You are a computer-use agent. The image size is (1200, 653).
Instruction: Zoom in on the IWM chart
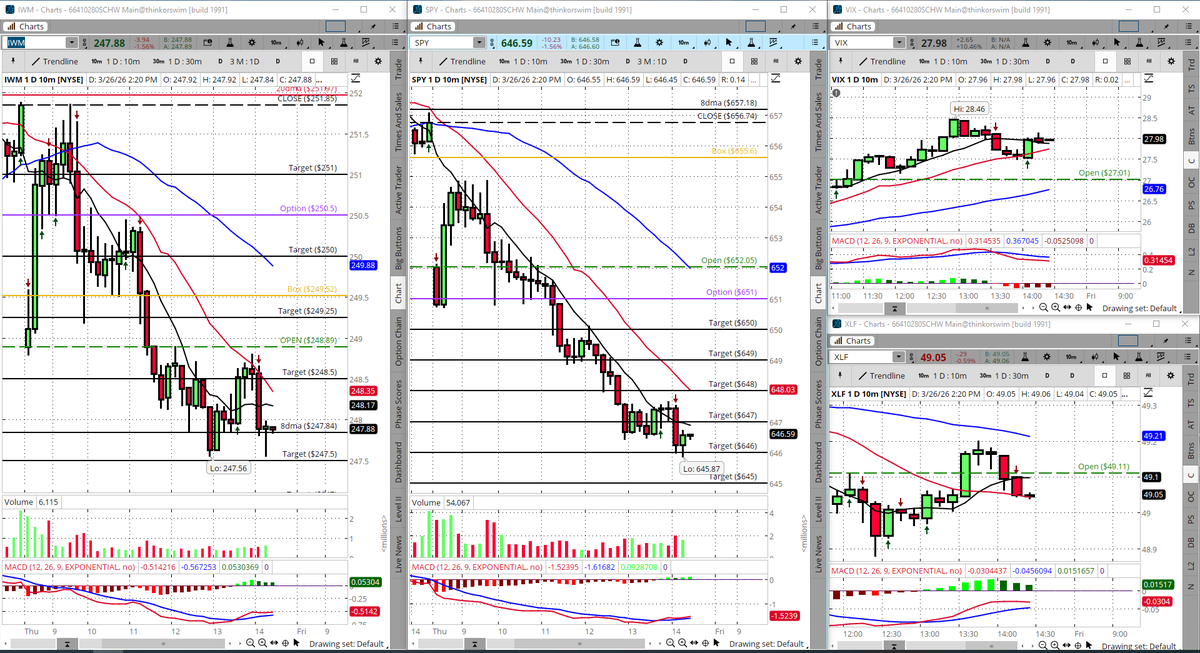[262, 643]
